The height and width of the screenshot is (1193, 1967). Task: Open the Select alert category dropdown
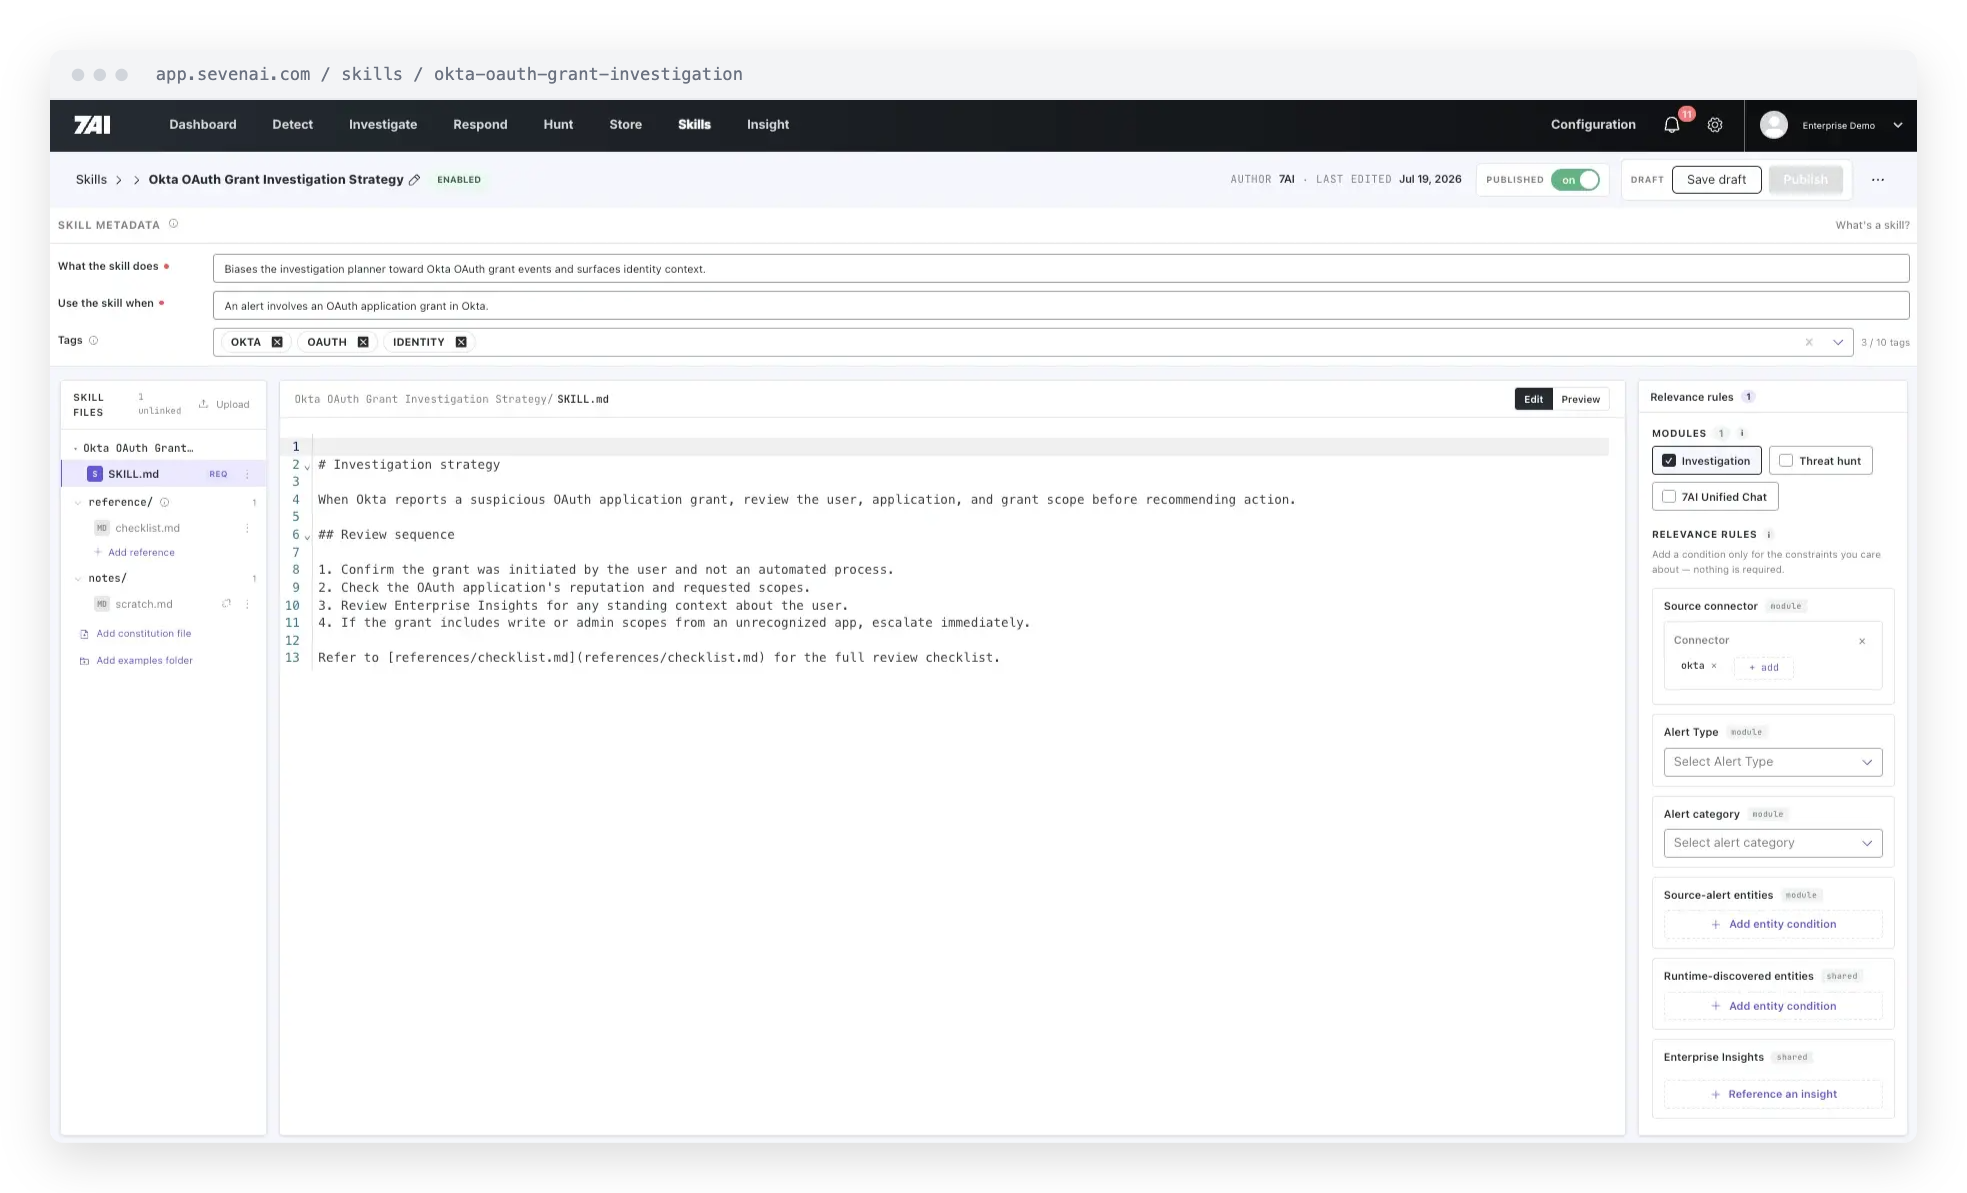point(1772,843)
